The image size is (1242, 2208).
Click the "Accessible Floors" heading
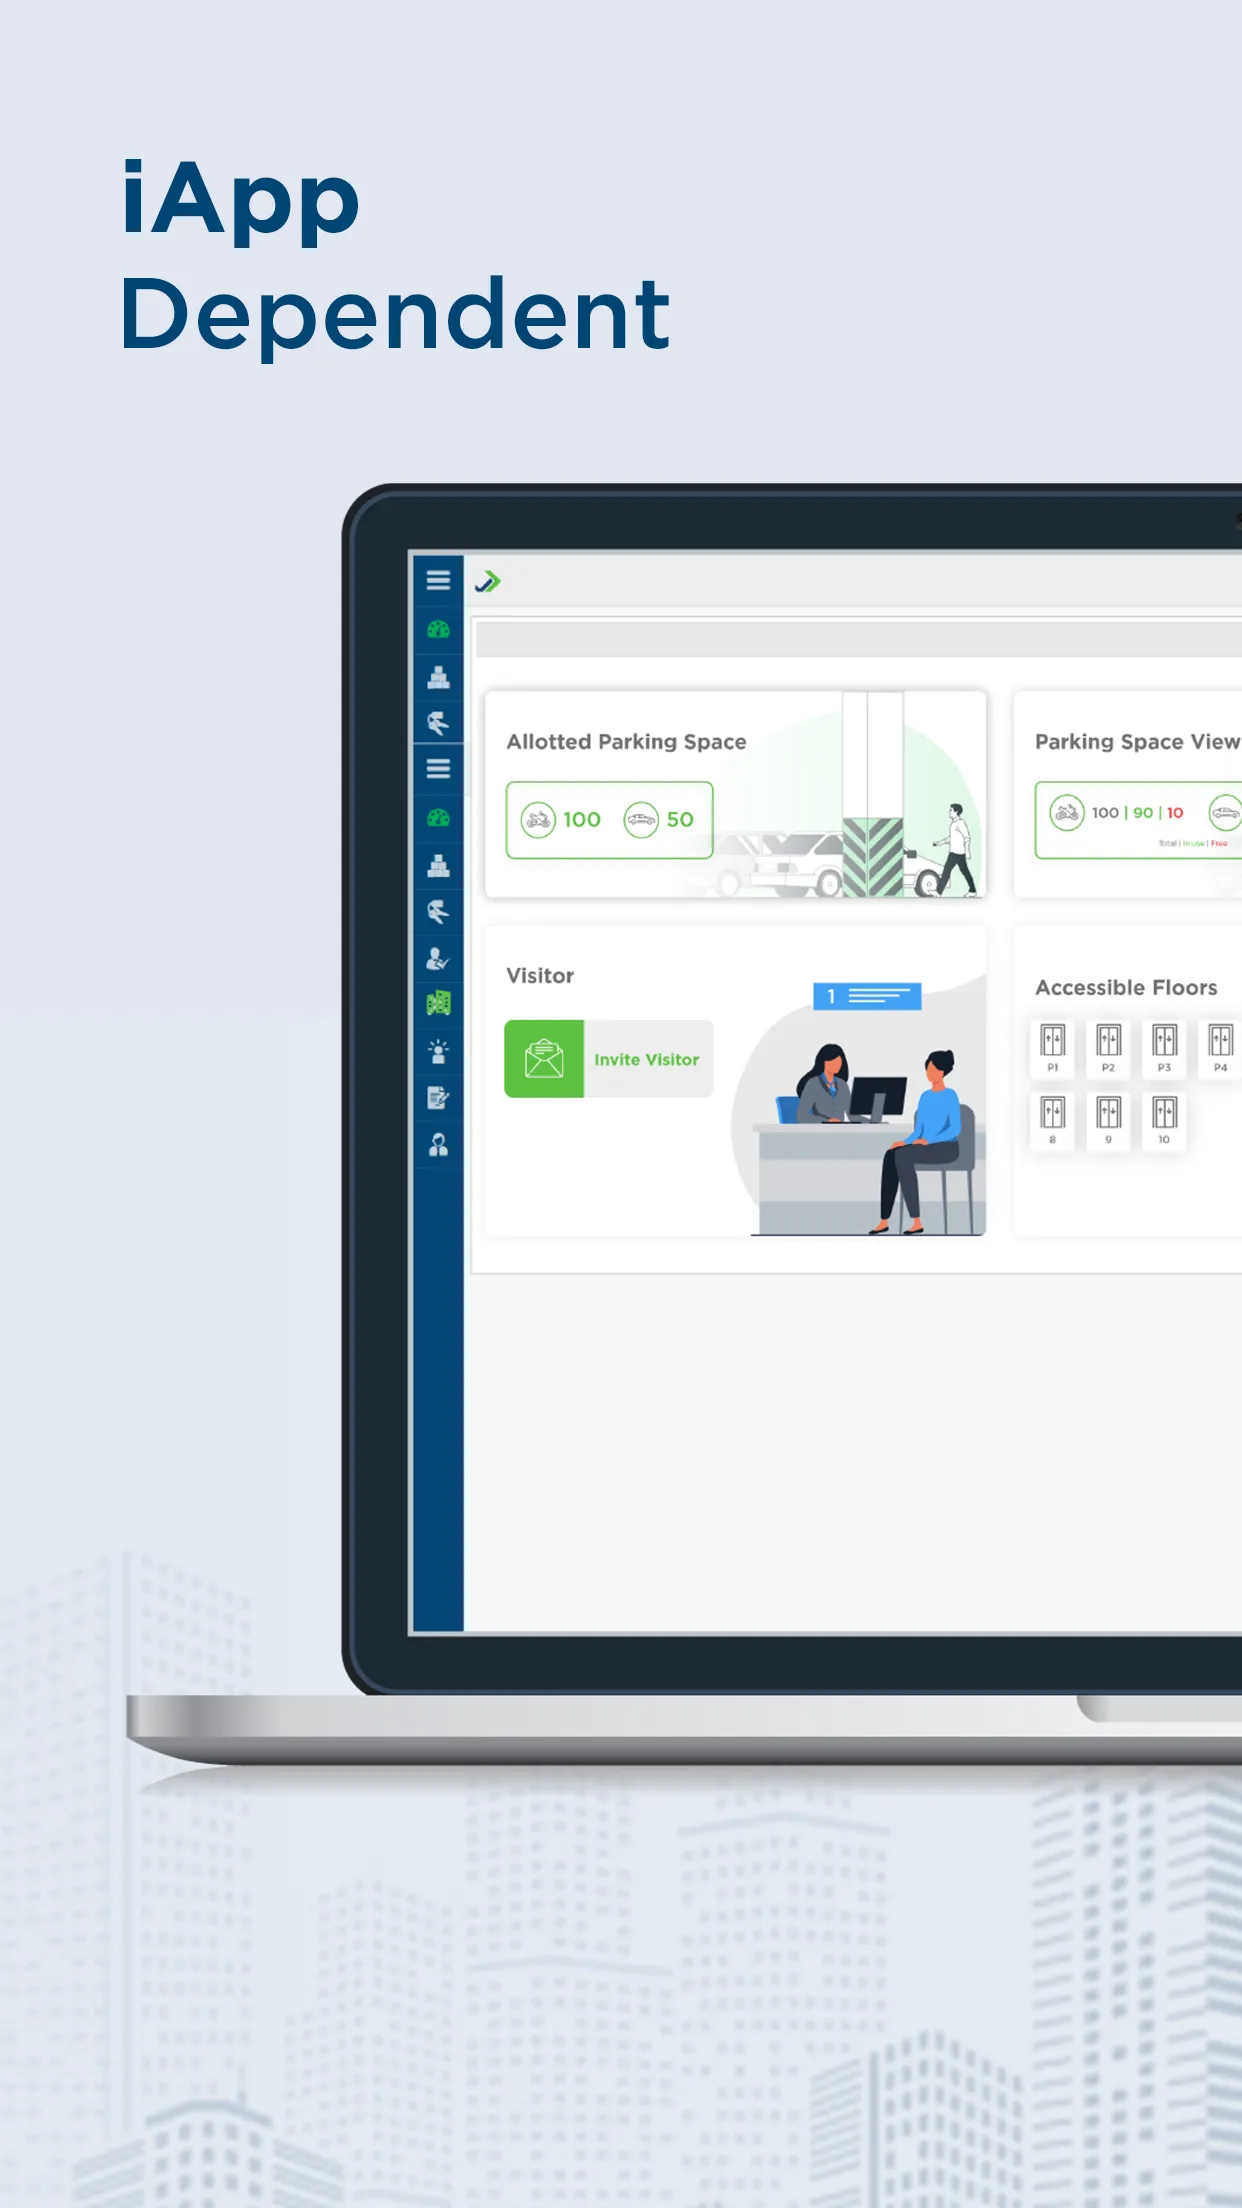click(1126, 988)
